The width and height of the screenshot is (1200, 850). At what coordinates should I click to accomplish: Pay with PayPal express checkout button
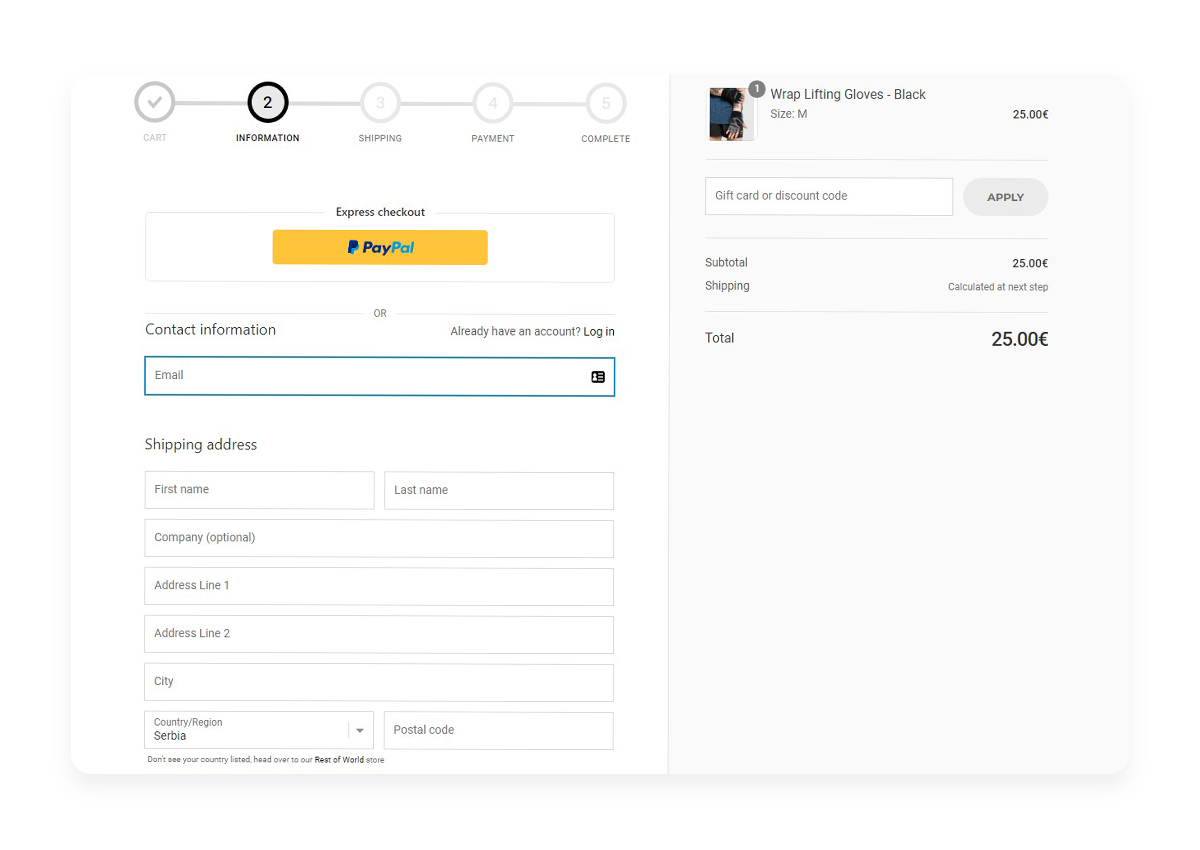tap(380, 247)
